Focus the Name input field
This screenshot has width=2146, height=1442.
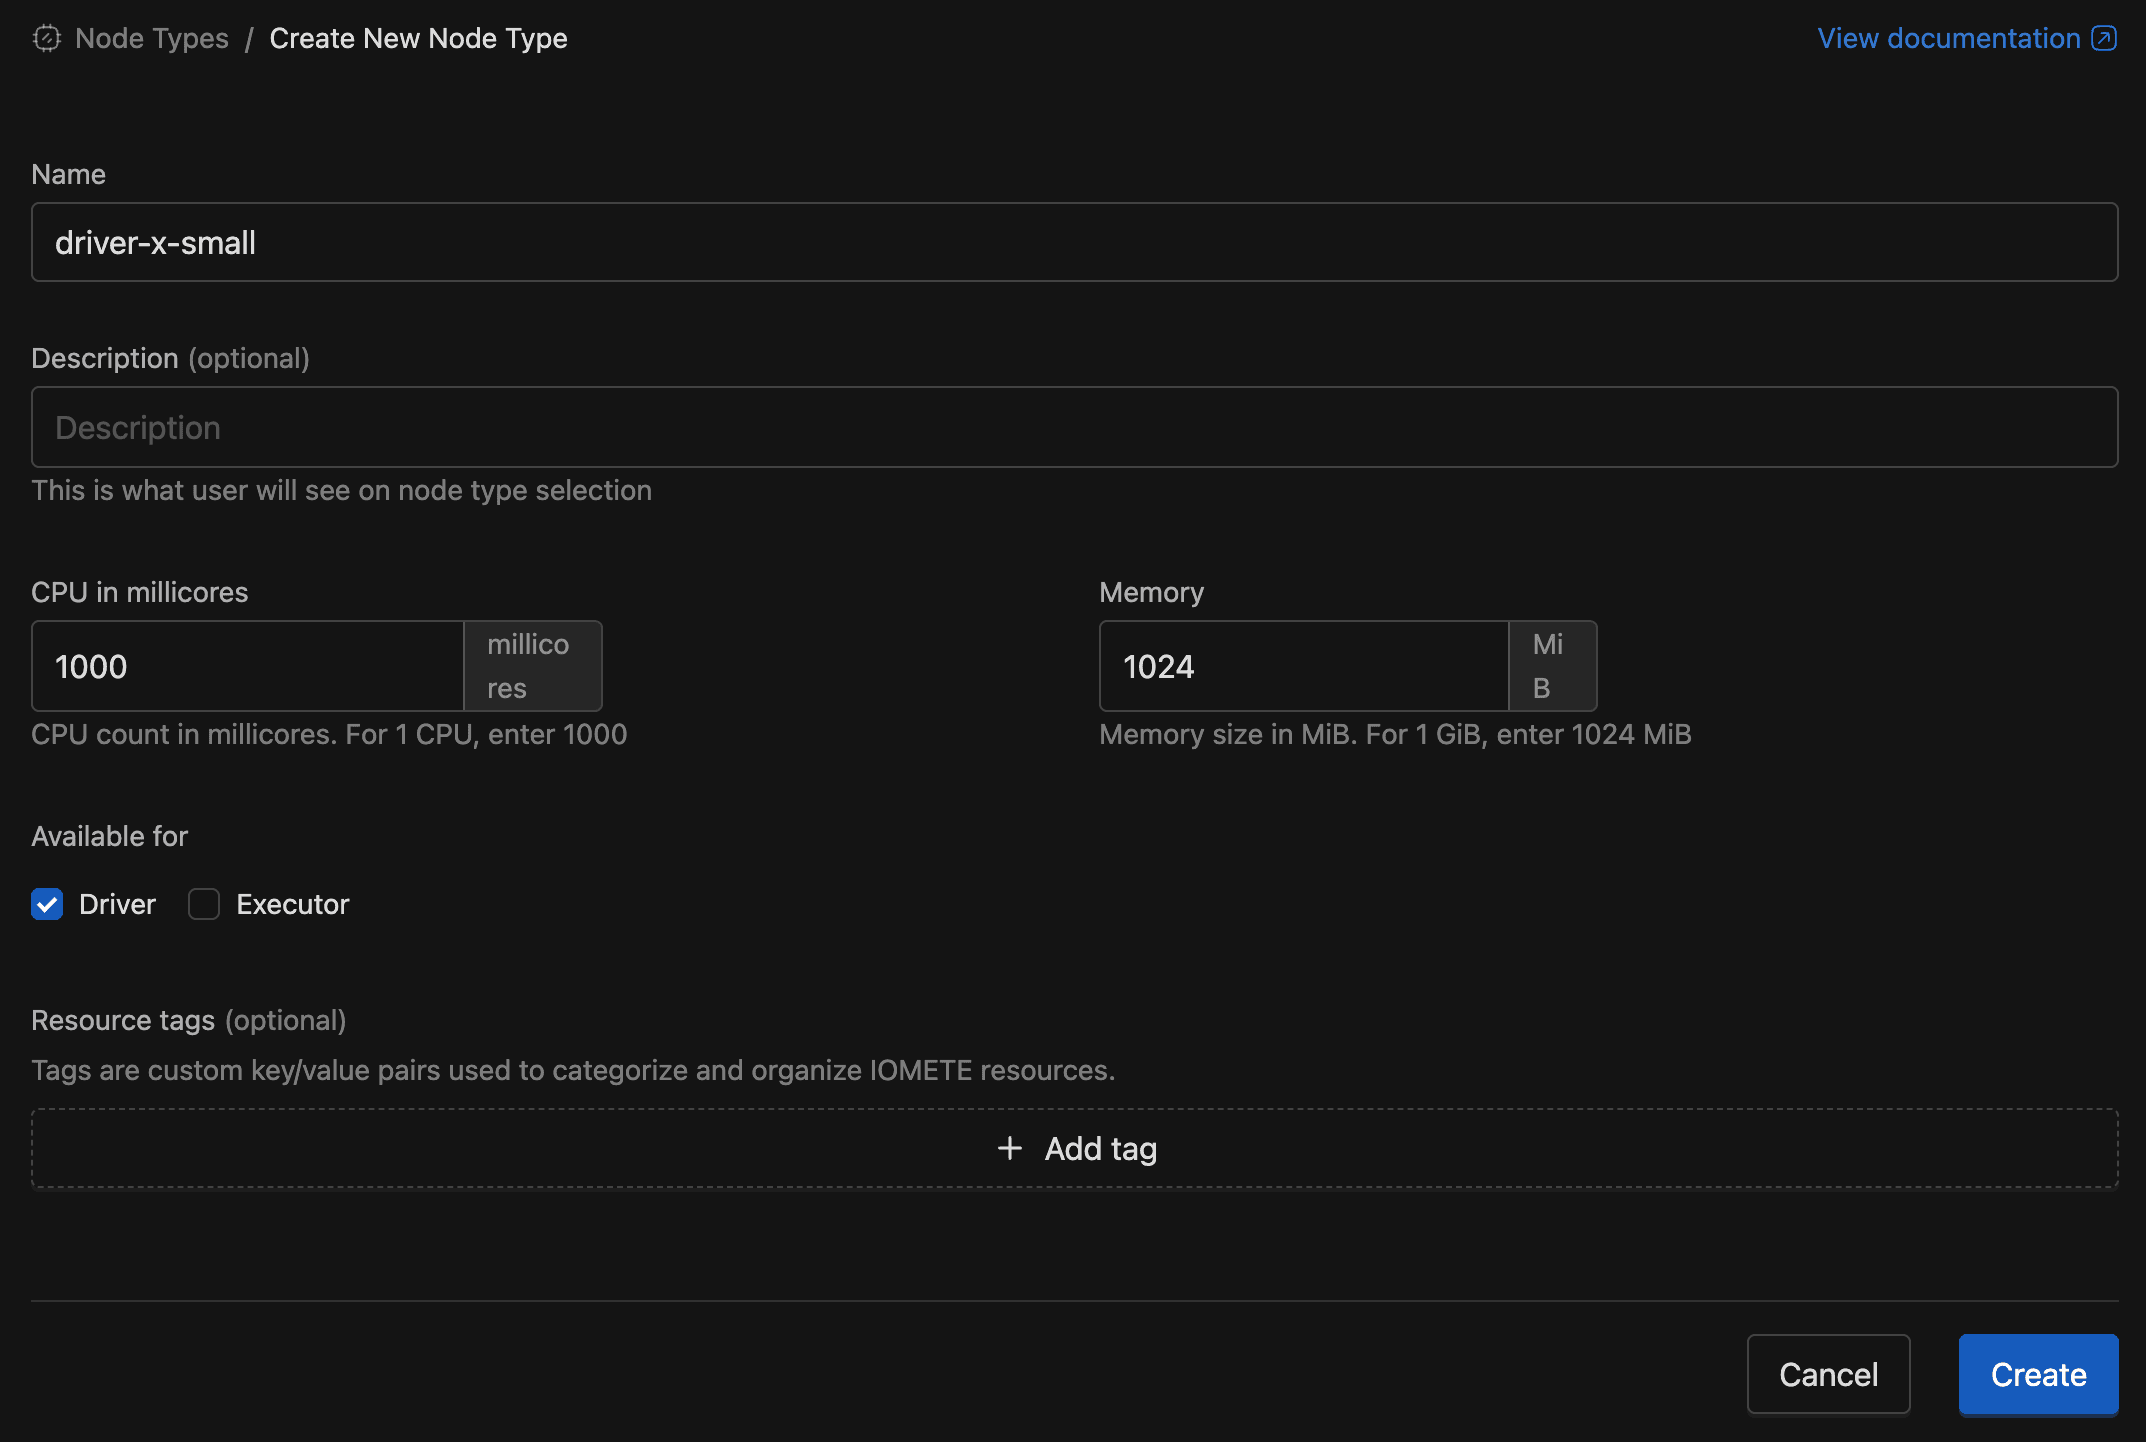tap(1074, 242)
